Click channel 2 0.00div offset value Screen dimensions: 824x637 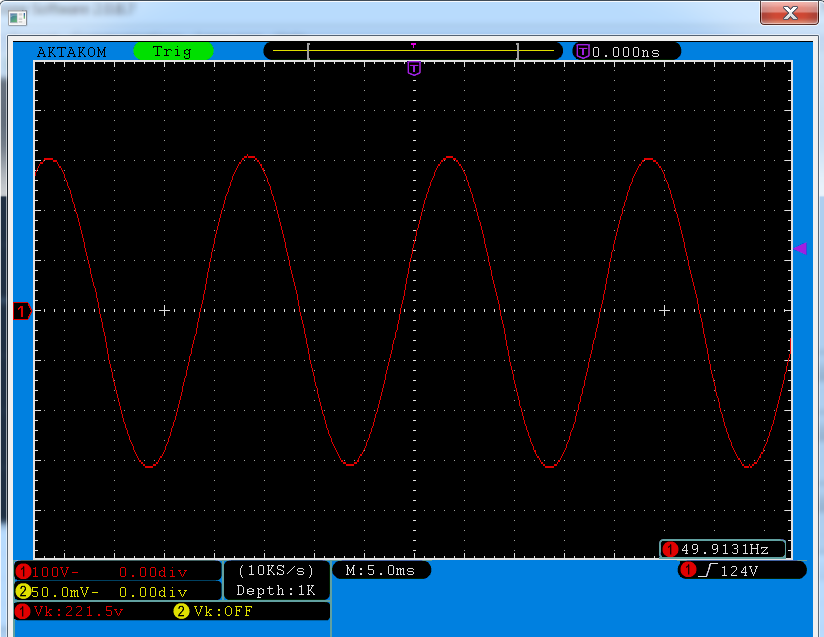[153, 593]
